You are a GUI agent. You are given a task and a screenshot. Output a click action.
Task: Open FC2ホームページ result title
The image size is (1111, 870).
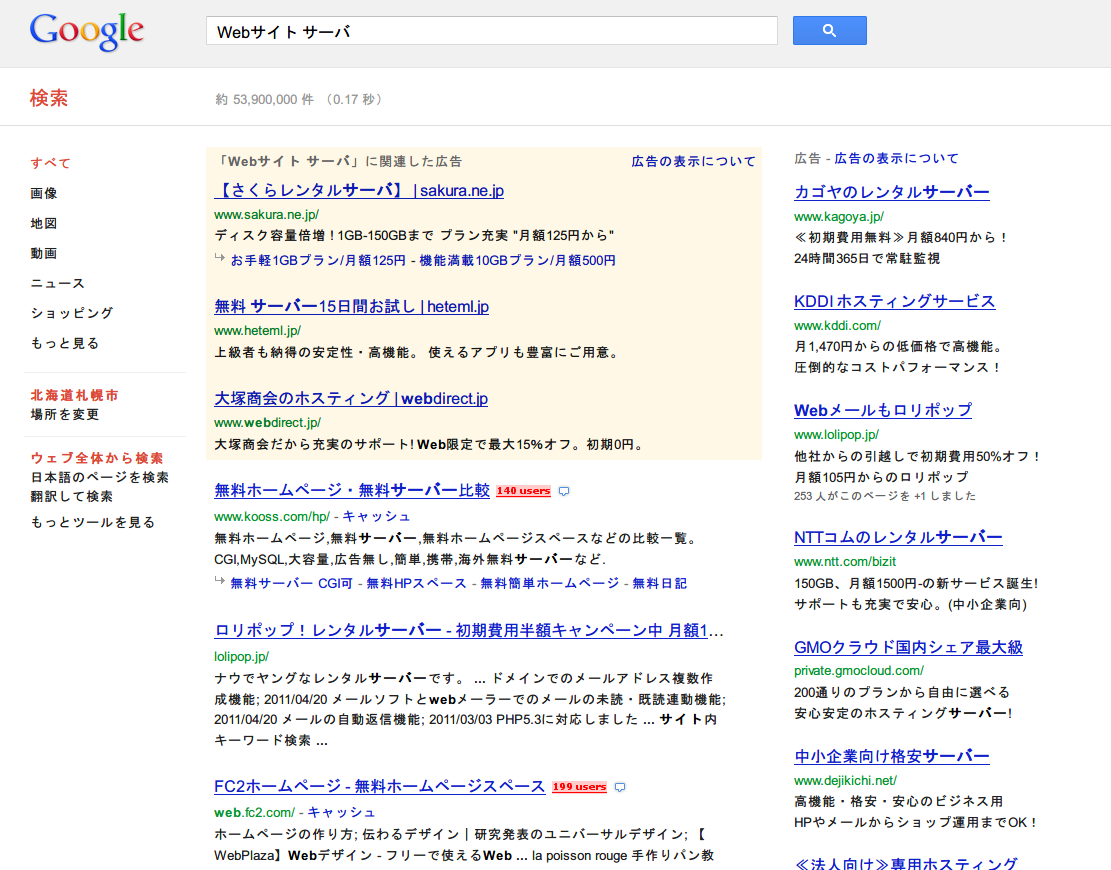point(380,786)
